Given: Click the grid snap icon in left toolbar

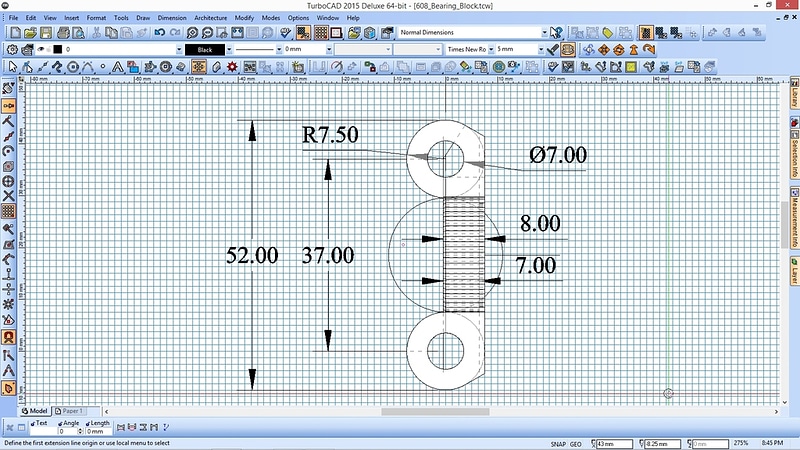Looking at the screenshot, I should (x=9, y=211).
